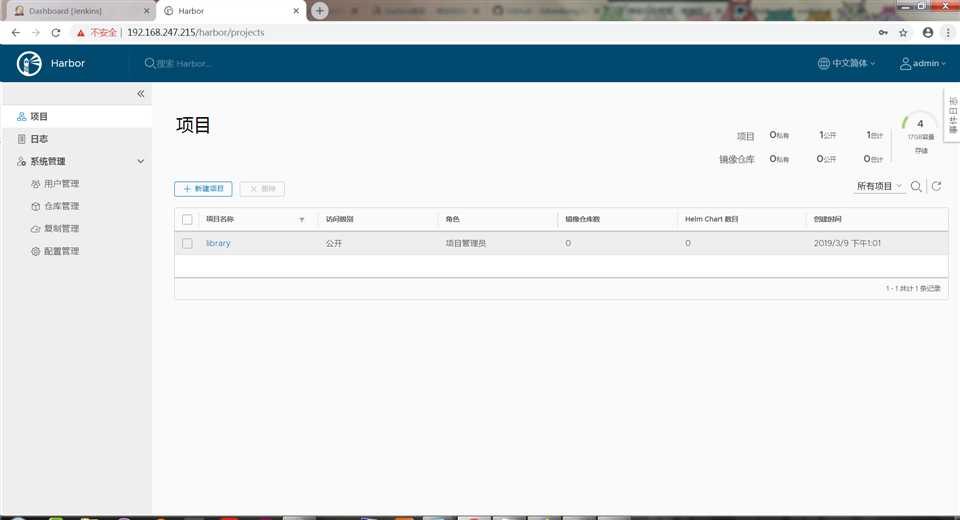The width and height of the screenshot is (960, 520).
Task: Click the Harbor logo icon
Action: click(29, 63)
